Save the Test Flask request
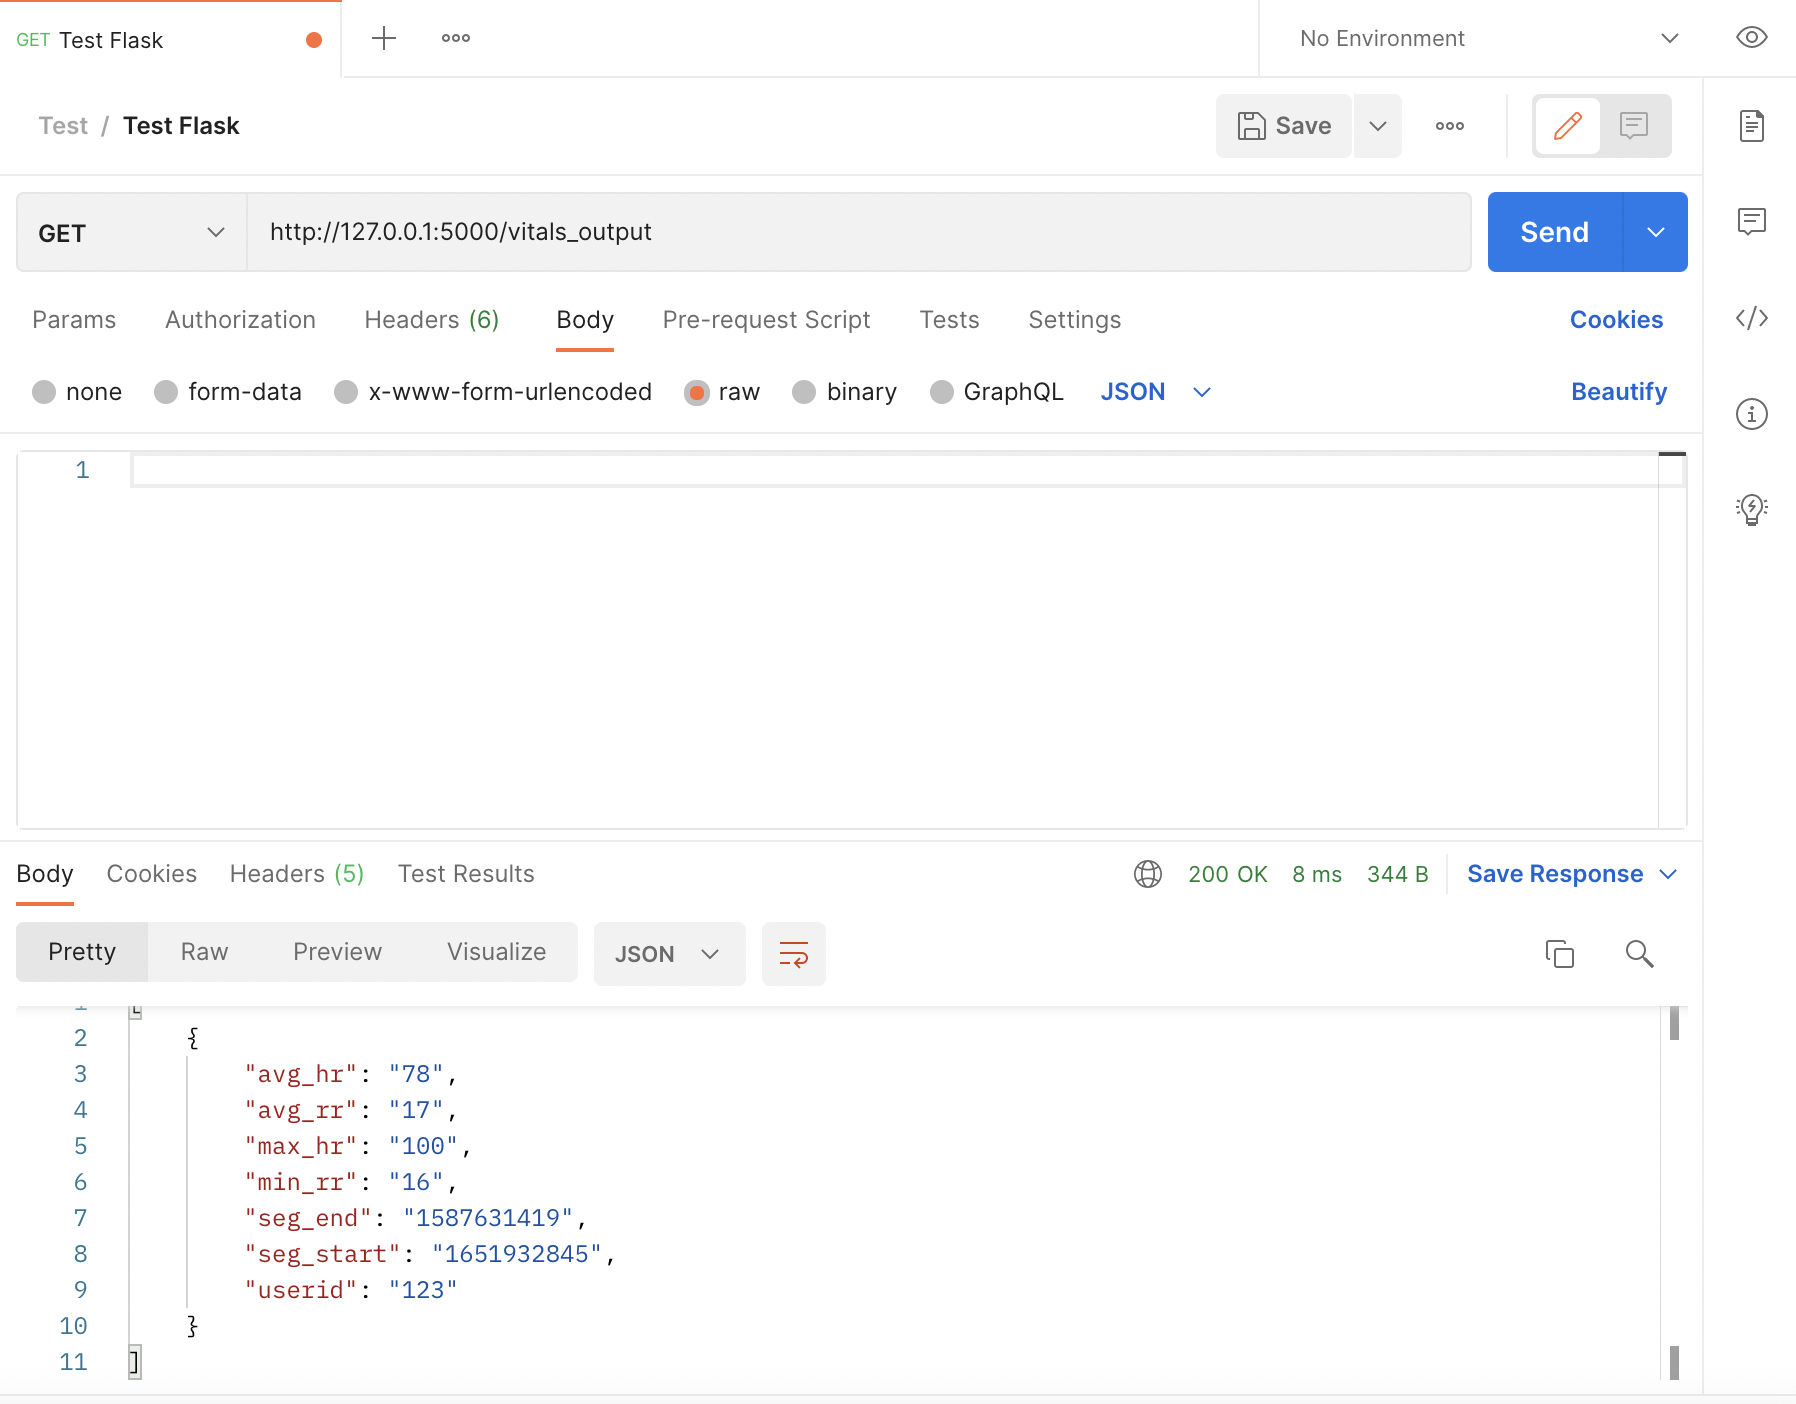The height and width of the screenshot is (1404, 1796). point(1284,126)
